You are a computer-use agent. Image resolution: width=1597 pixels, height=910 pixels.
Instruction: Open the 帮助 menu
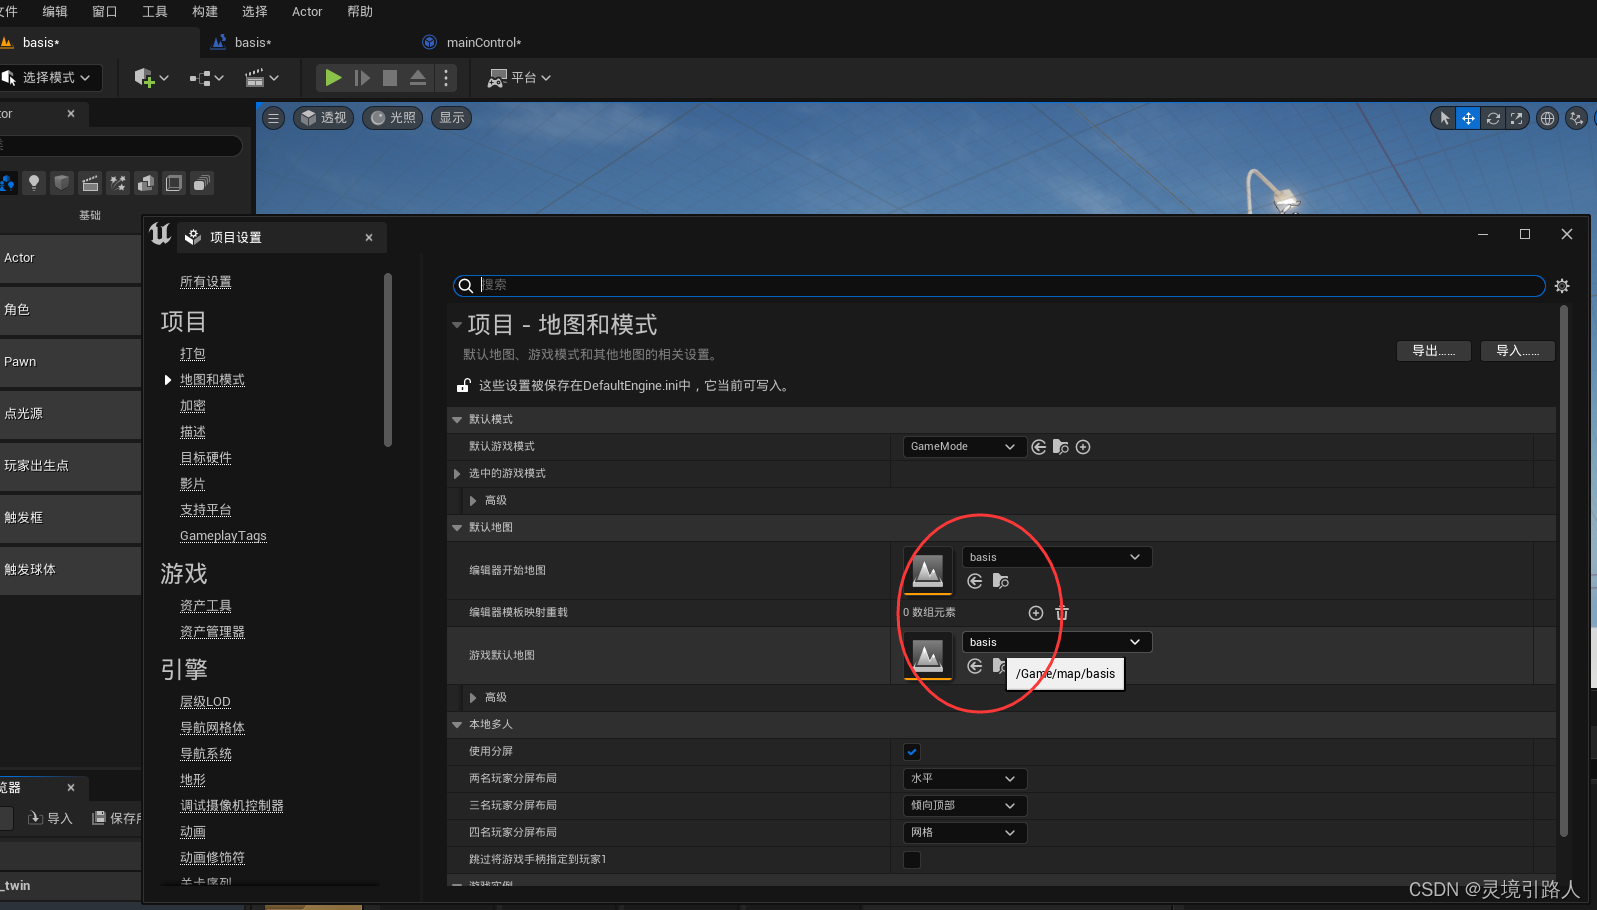(360, 12)
